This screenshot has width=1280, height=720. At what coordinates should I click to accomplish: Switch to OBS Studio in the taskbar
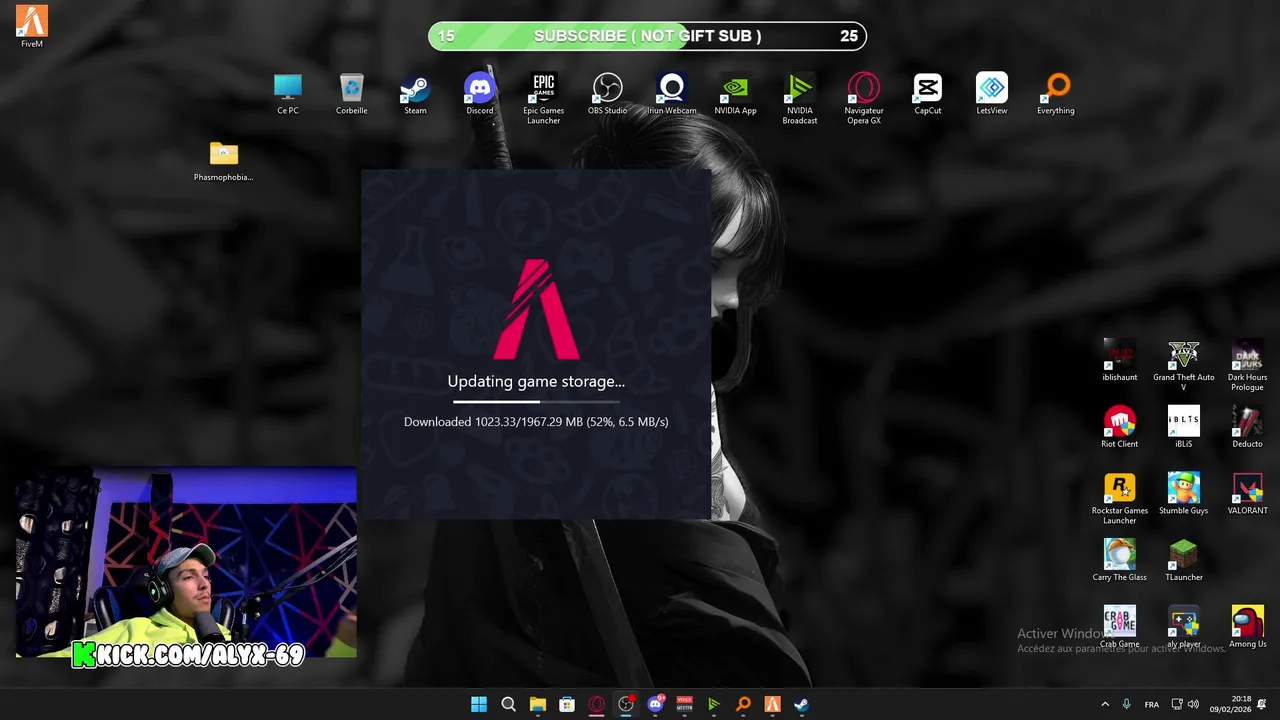click(x=626, y=704)
